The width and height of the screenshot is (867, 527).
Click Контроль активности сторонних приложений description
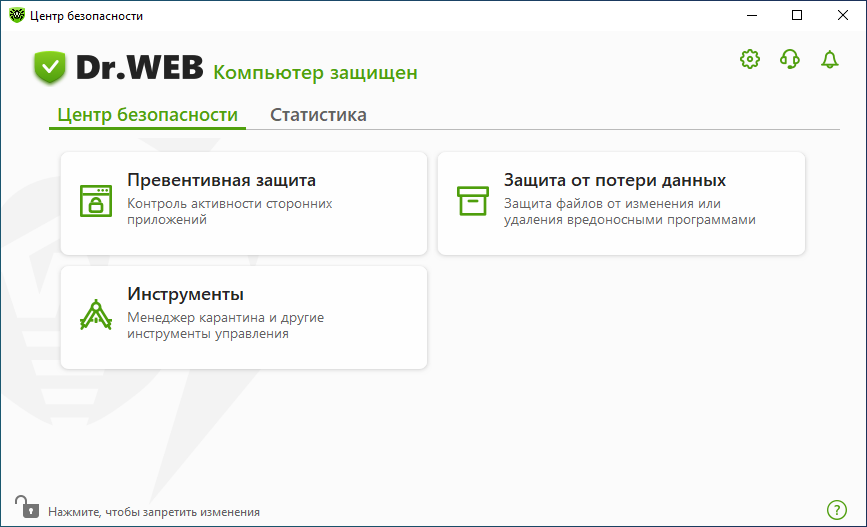coord(229,212)
